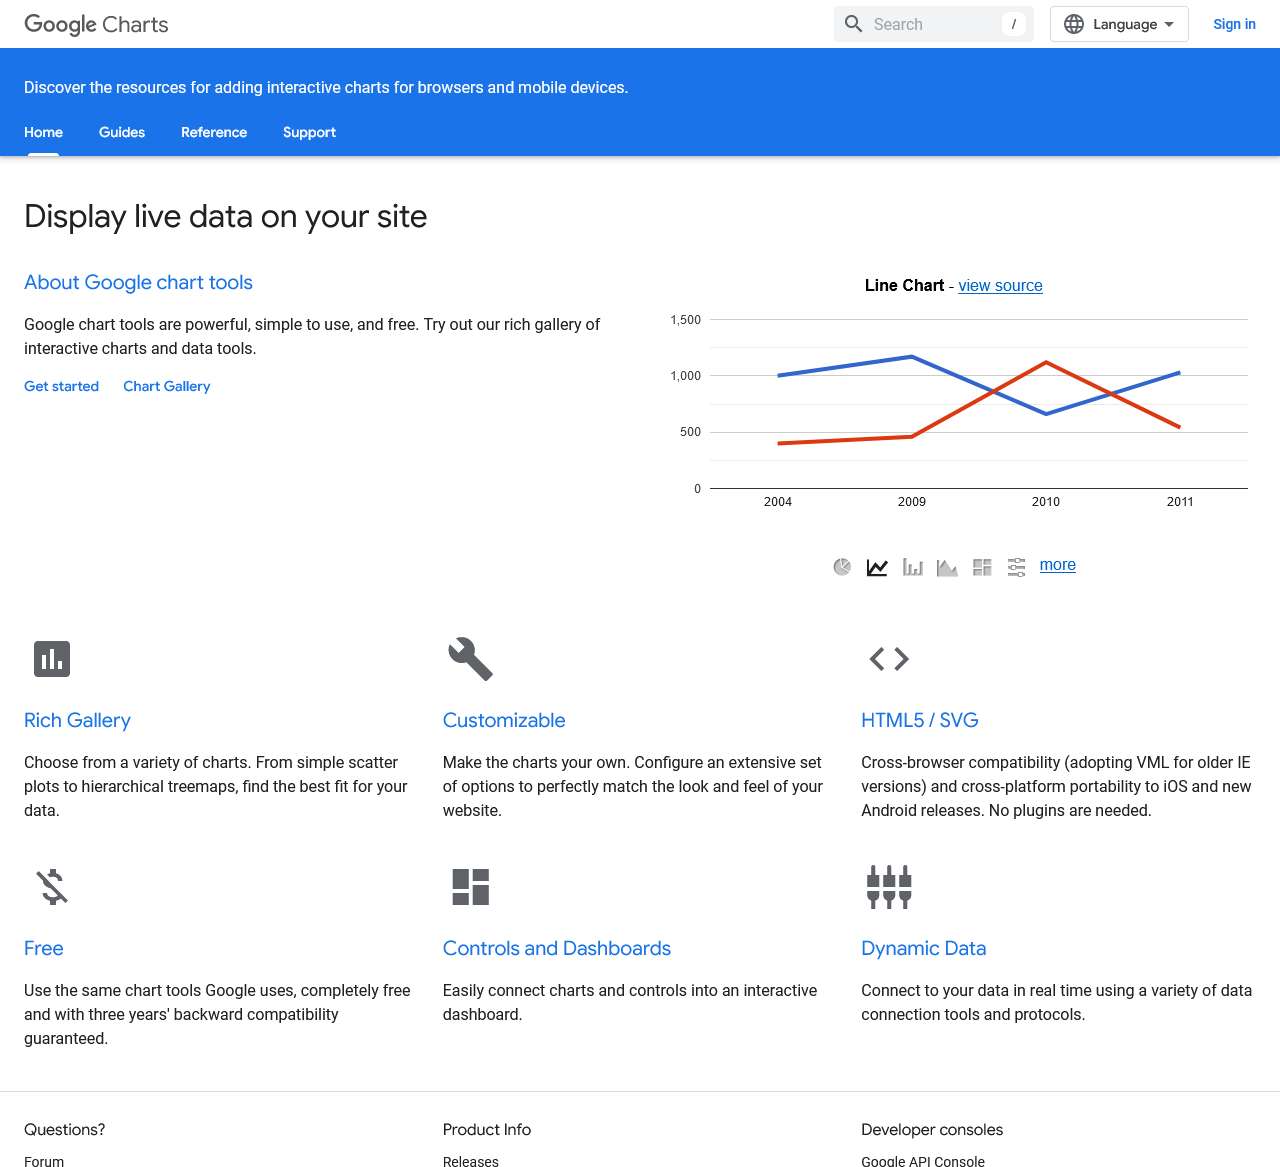Open the Reference tab
The width and height of the screenshot is (1280, 1167).
click(x=214, y=132)
